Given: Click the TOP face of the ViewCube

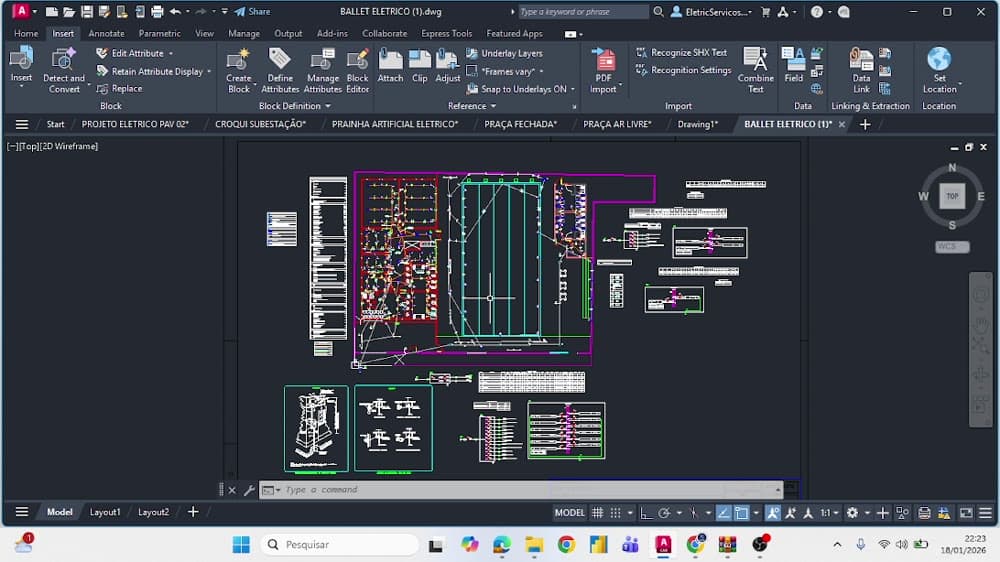Looking at the screenshot, I should [952, 196].
